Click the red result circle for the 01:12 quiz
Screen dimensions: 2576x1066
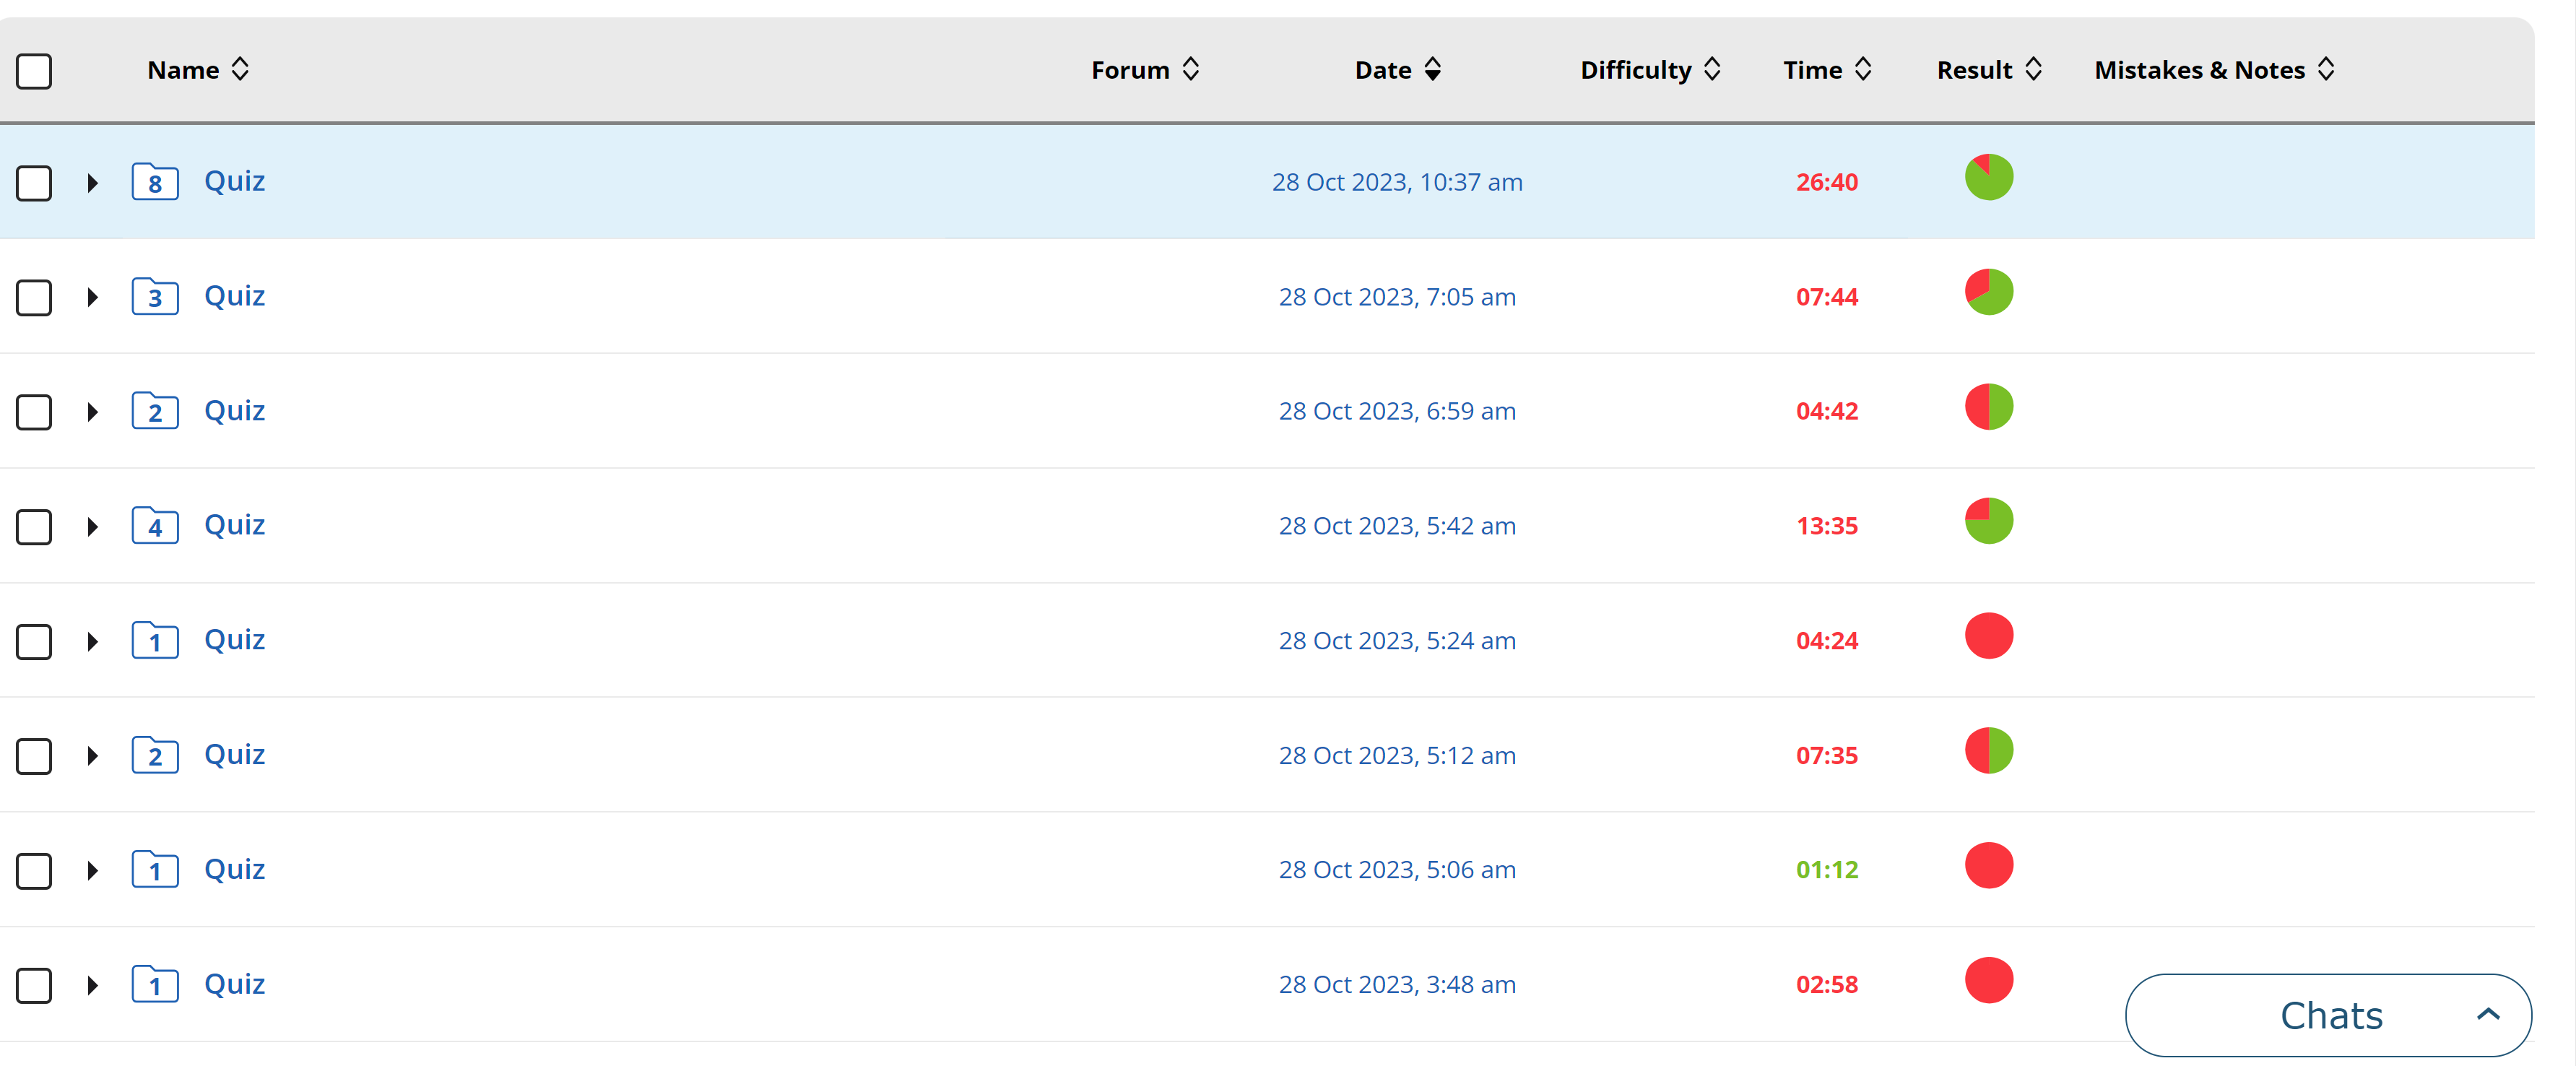tap(1988, 866)
